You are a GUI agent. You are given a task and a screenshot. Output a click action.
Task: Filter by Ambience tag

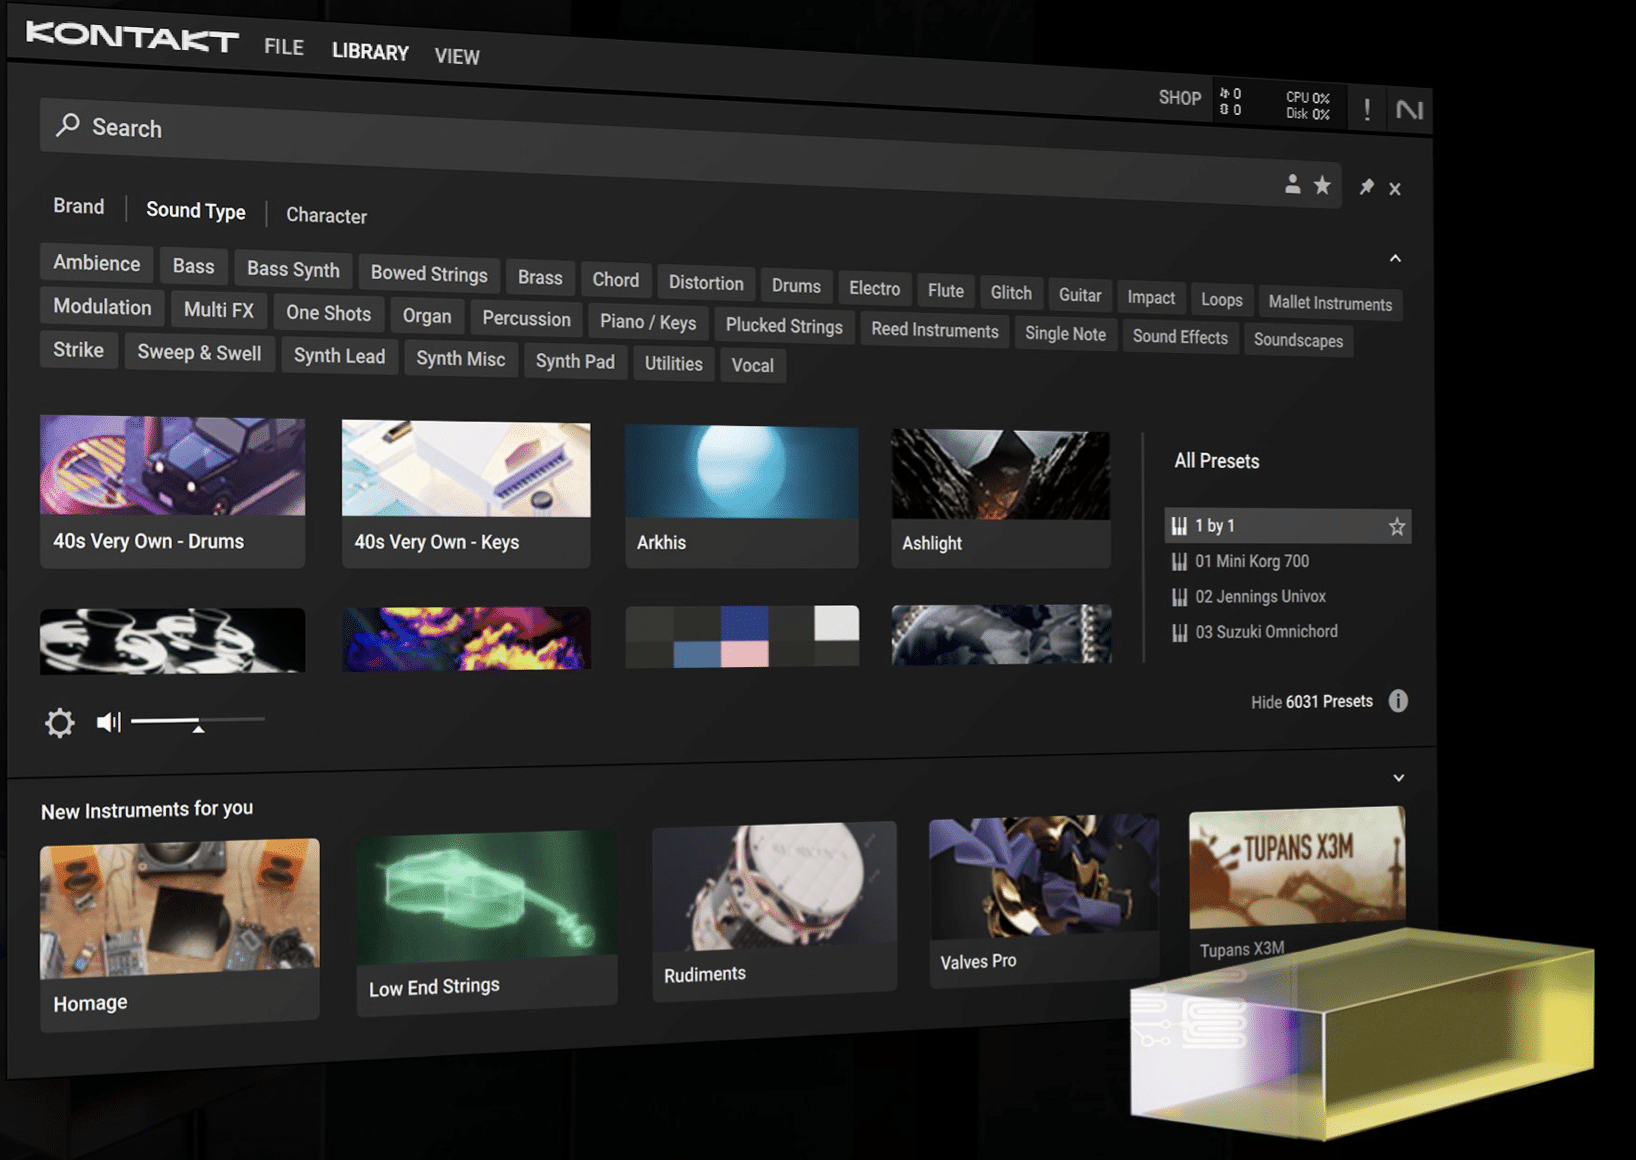pyautogui.click(x=97, y=263)
